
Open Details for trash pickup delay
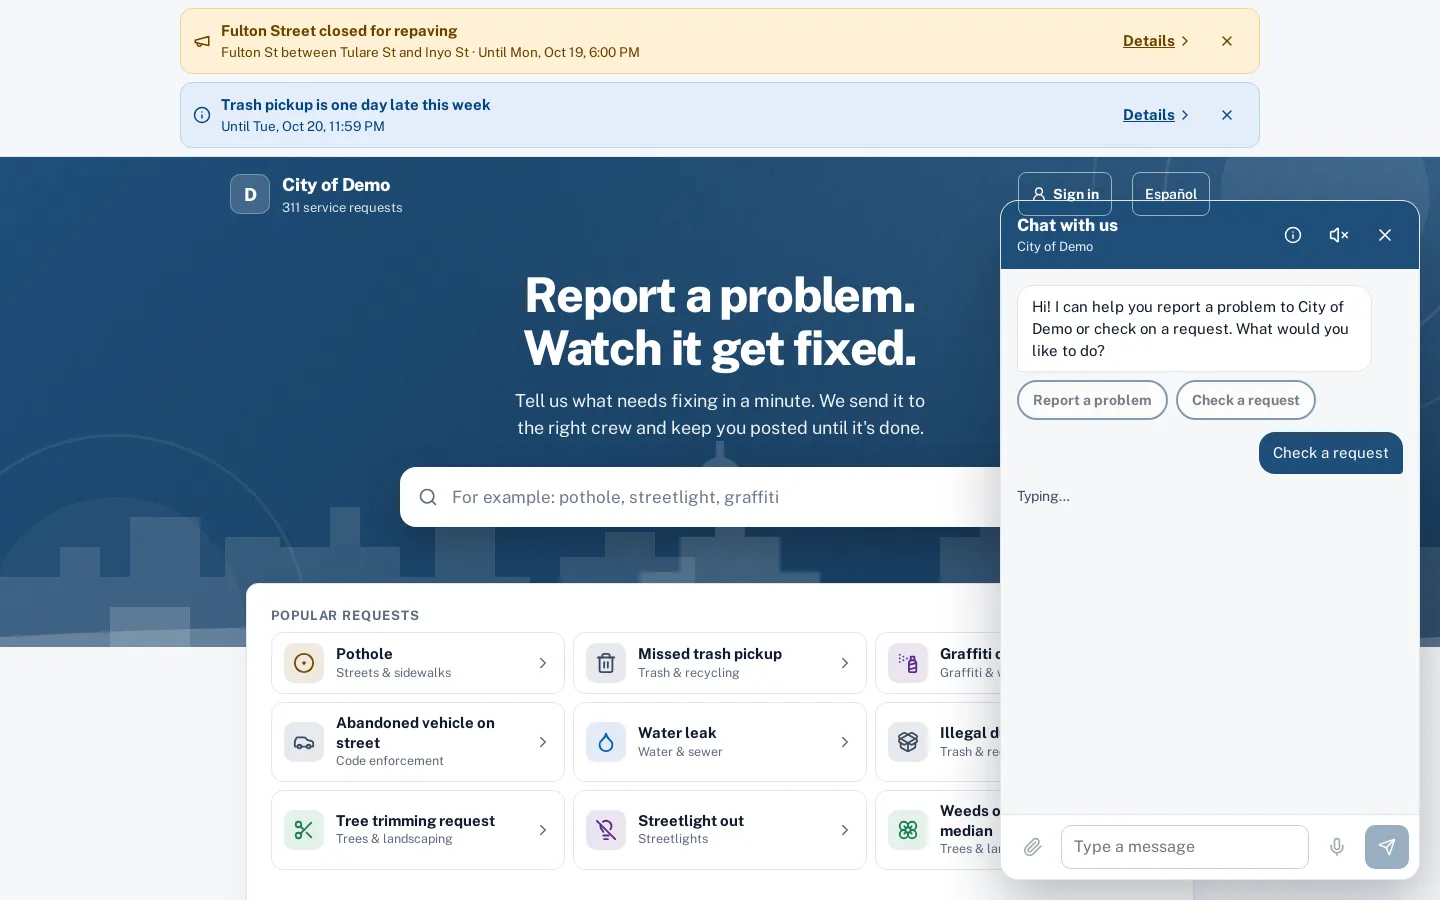pos(1156,115)
